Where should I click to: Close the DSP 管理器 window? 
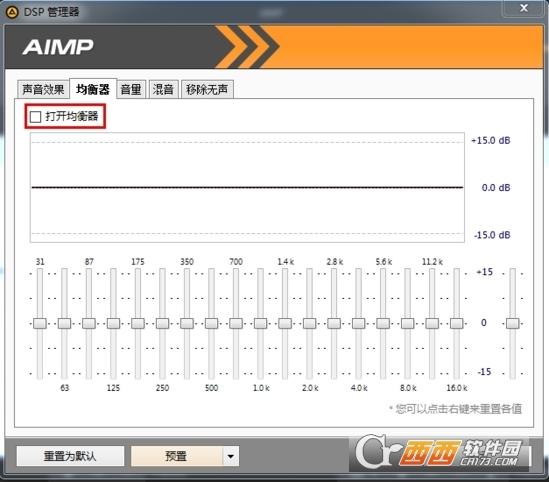[524, 8]
